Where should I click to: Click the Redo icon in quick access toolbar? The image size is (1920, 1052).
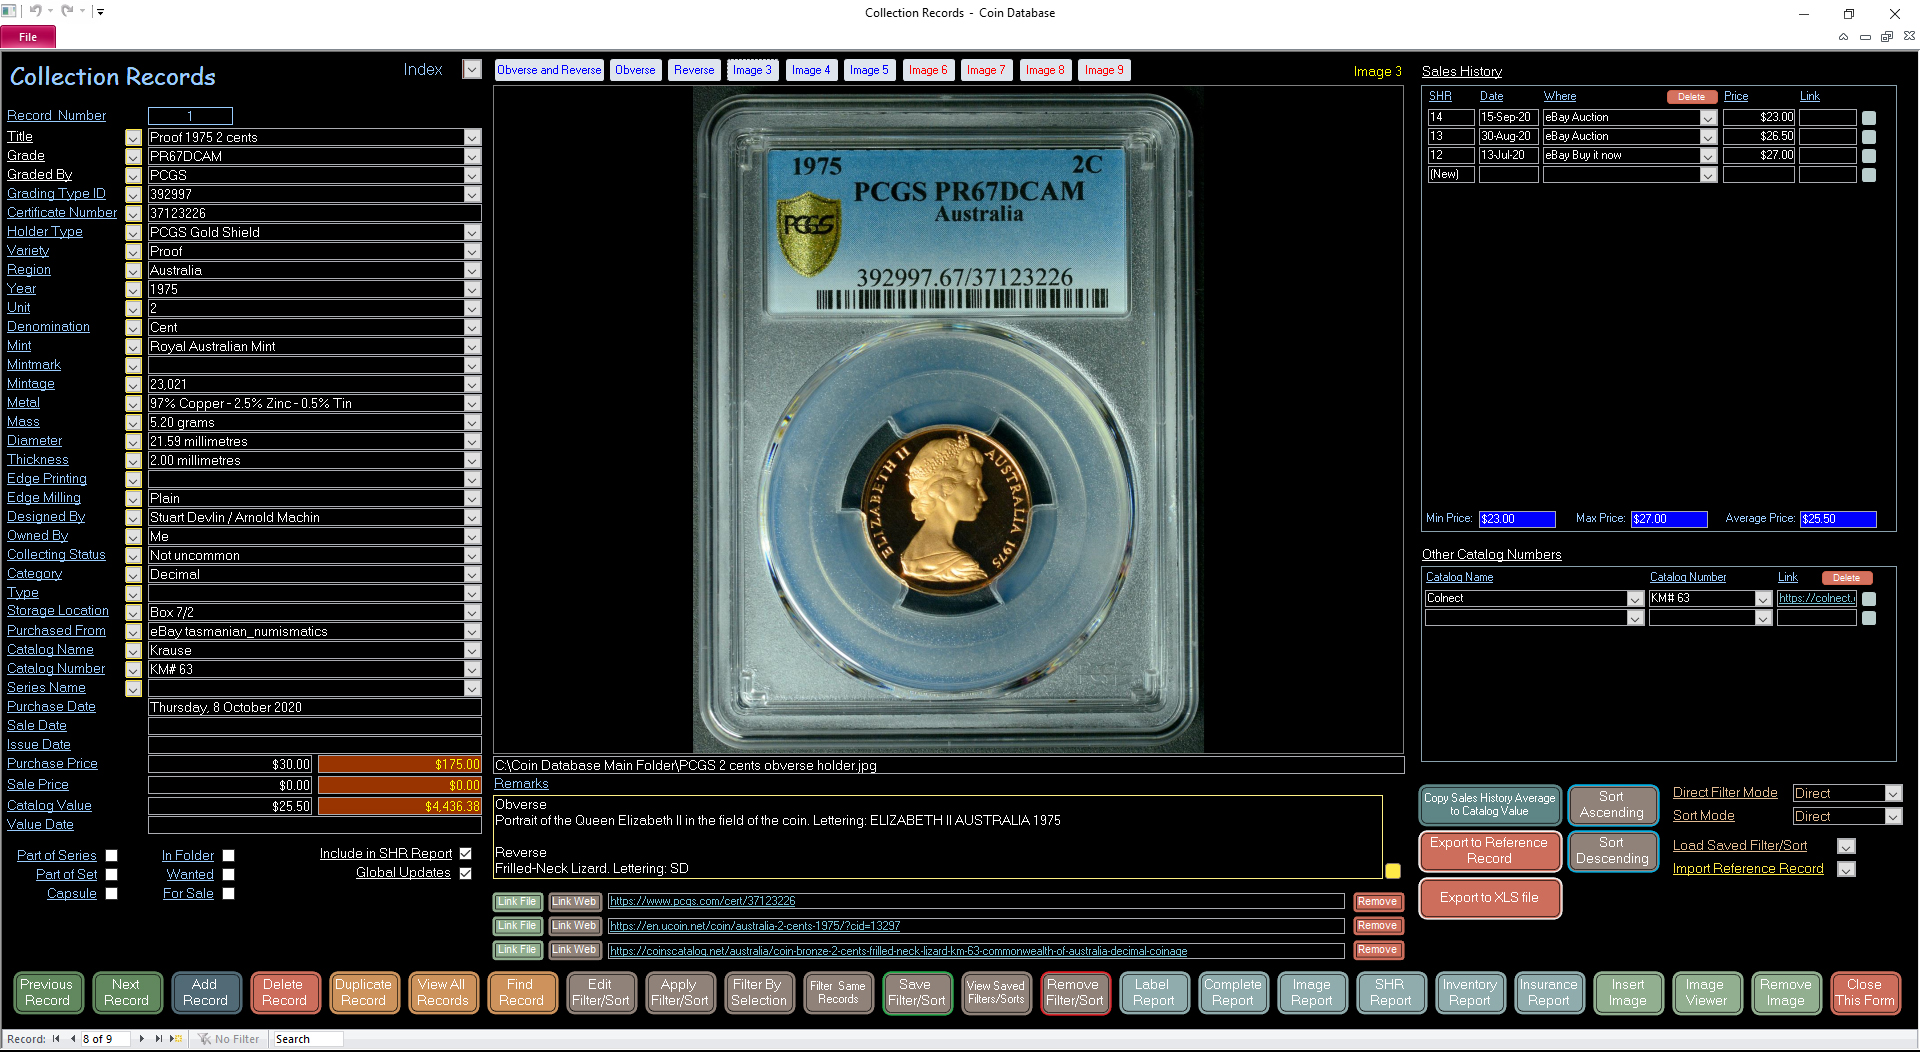(67, 11)
